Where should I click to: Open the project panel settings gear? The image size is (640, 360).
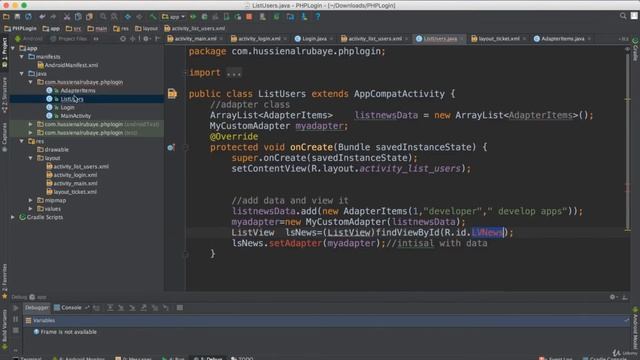[146, 39]
